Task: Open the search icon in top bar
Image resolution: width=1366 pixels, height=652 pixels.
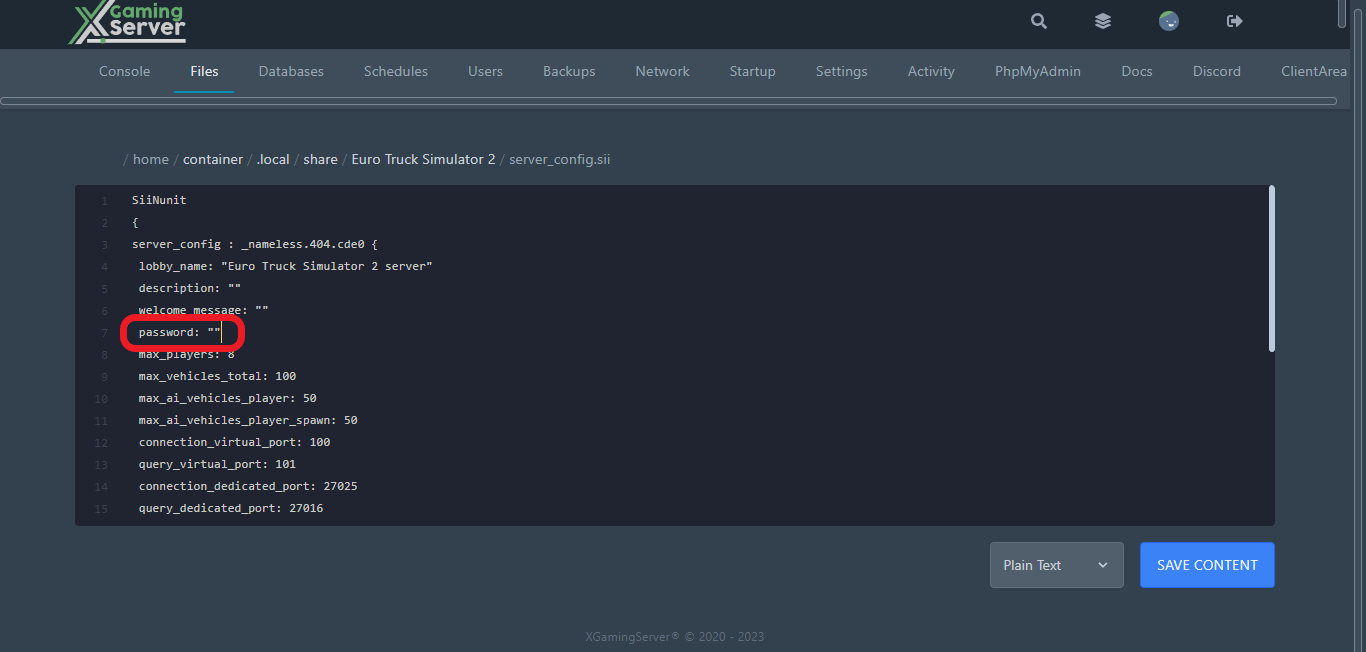Action: pos(1038,21)
